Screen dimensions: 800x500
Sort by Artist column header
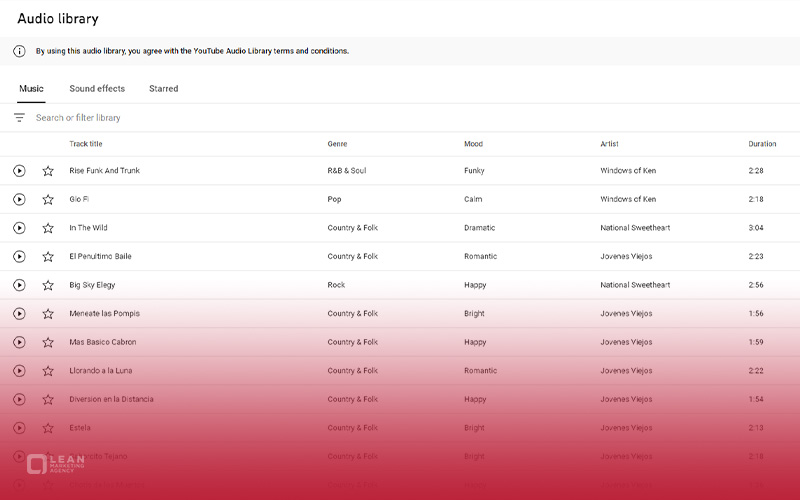[609, 144]
